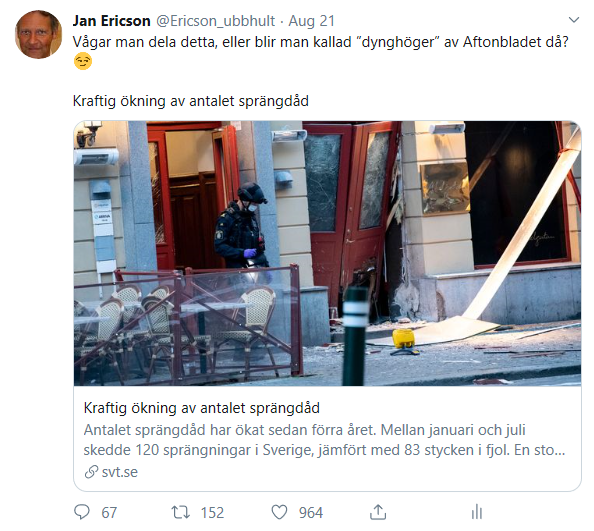Click the 152 retweets count
The image size is (594, 531).
[x=212, y=512]
